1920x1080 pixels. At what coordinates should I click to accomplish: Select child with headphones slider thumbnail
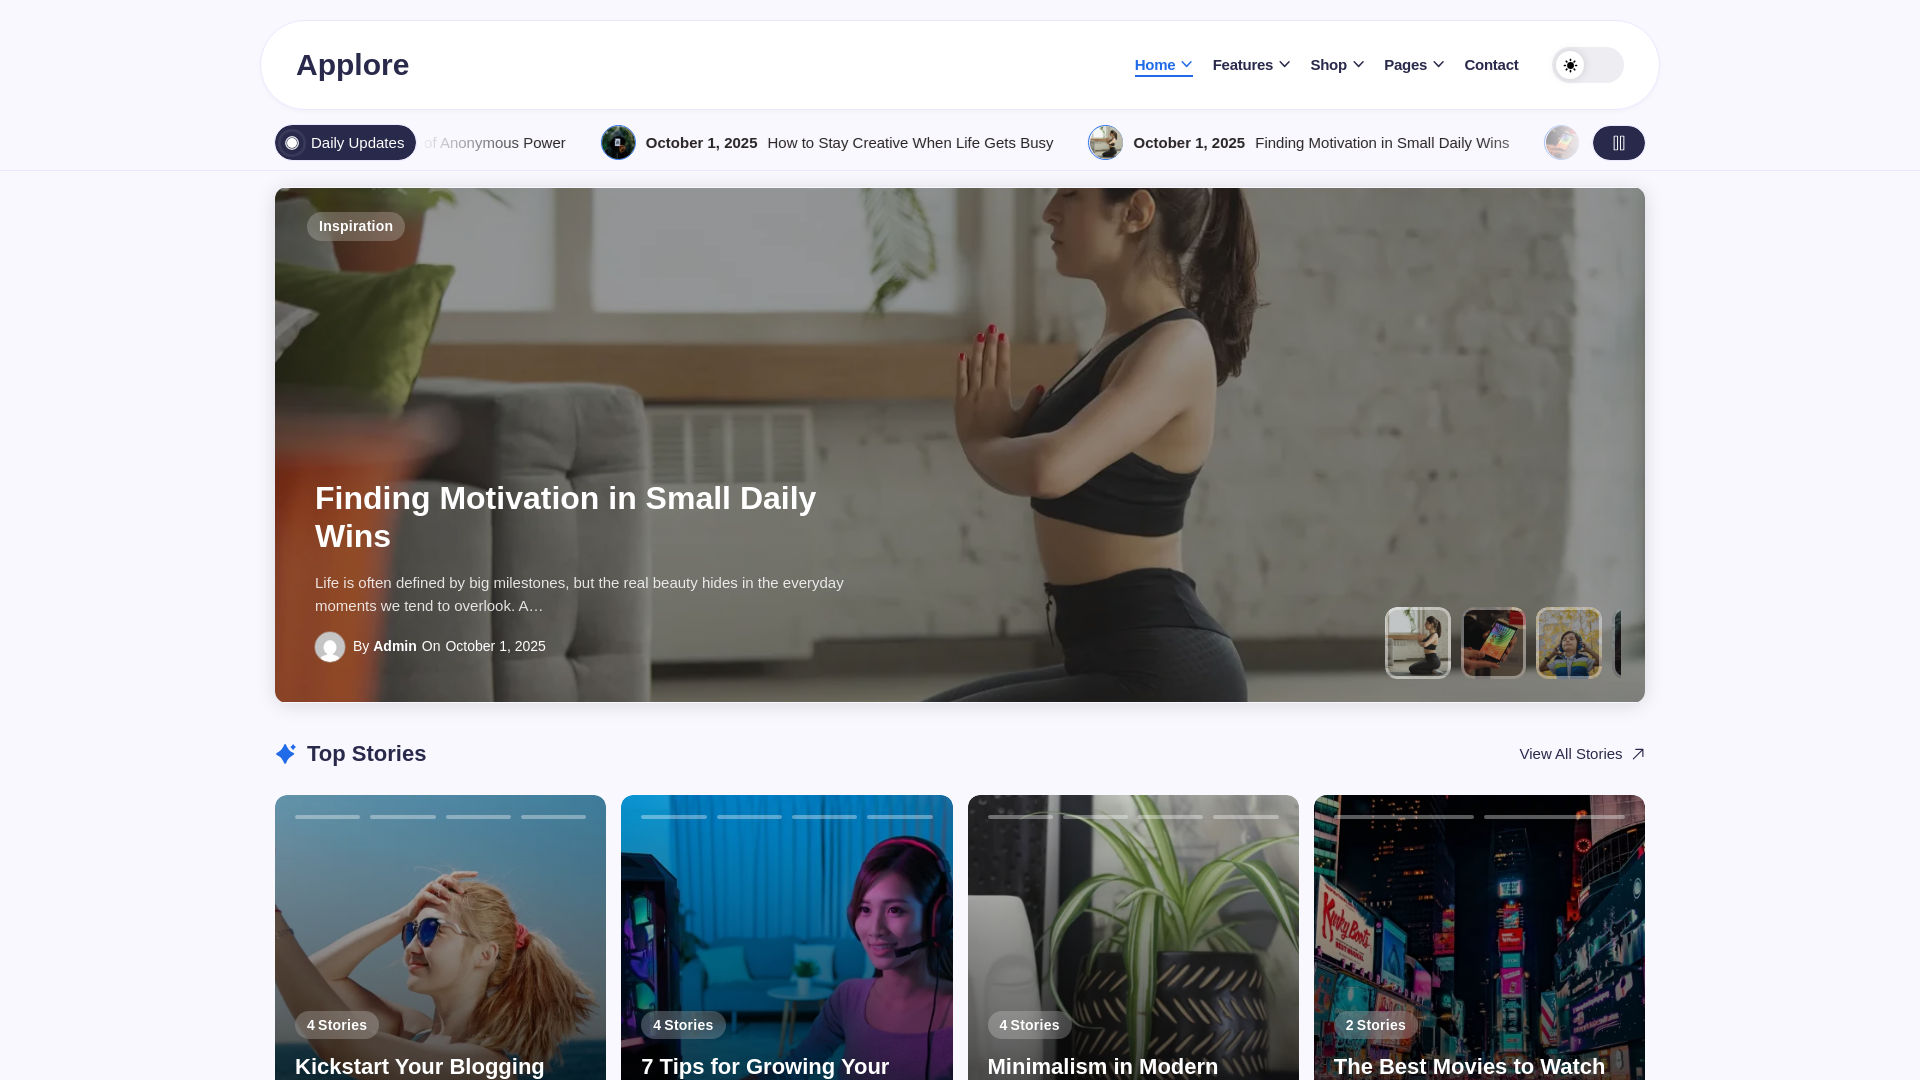[x=1568, y=643]
